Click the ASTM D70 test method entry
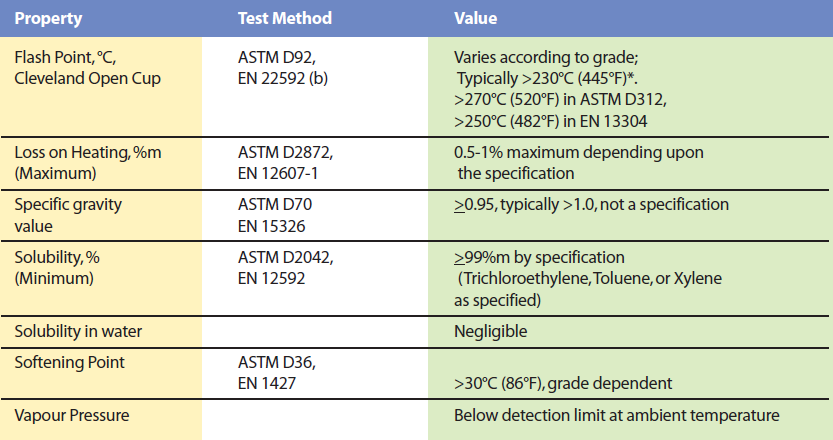833x440 pixels. [x=275, y=205]
